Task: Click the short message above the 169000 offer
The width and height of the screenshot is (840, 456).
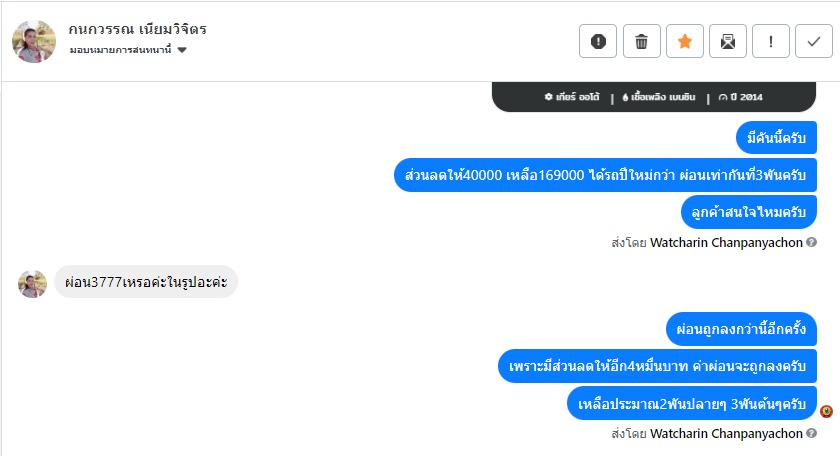Action: (776, 136)
